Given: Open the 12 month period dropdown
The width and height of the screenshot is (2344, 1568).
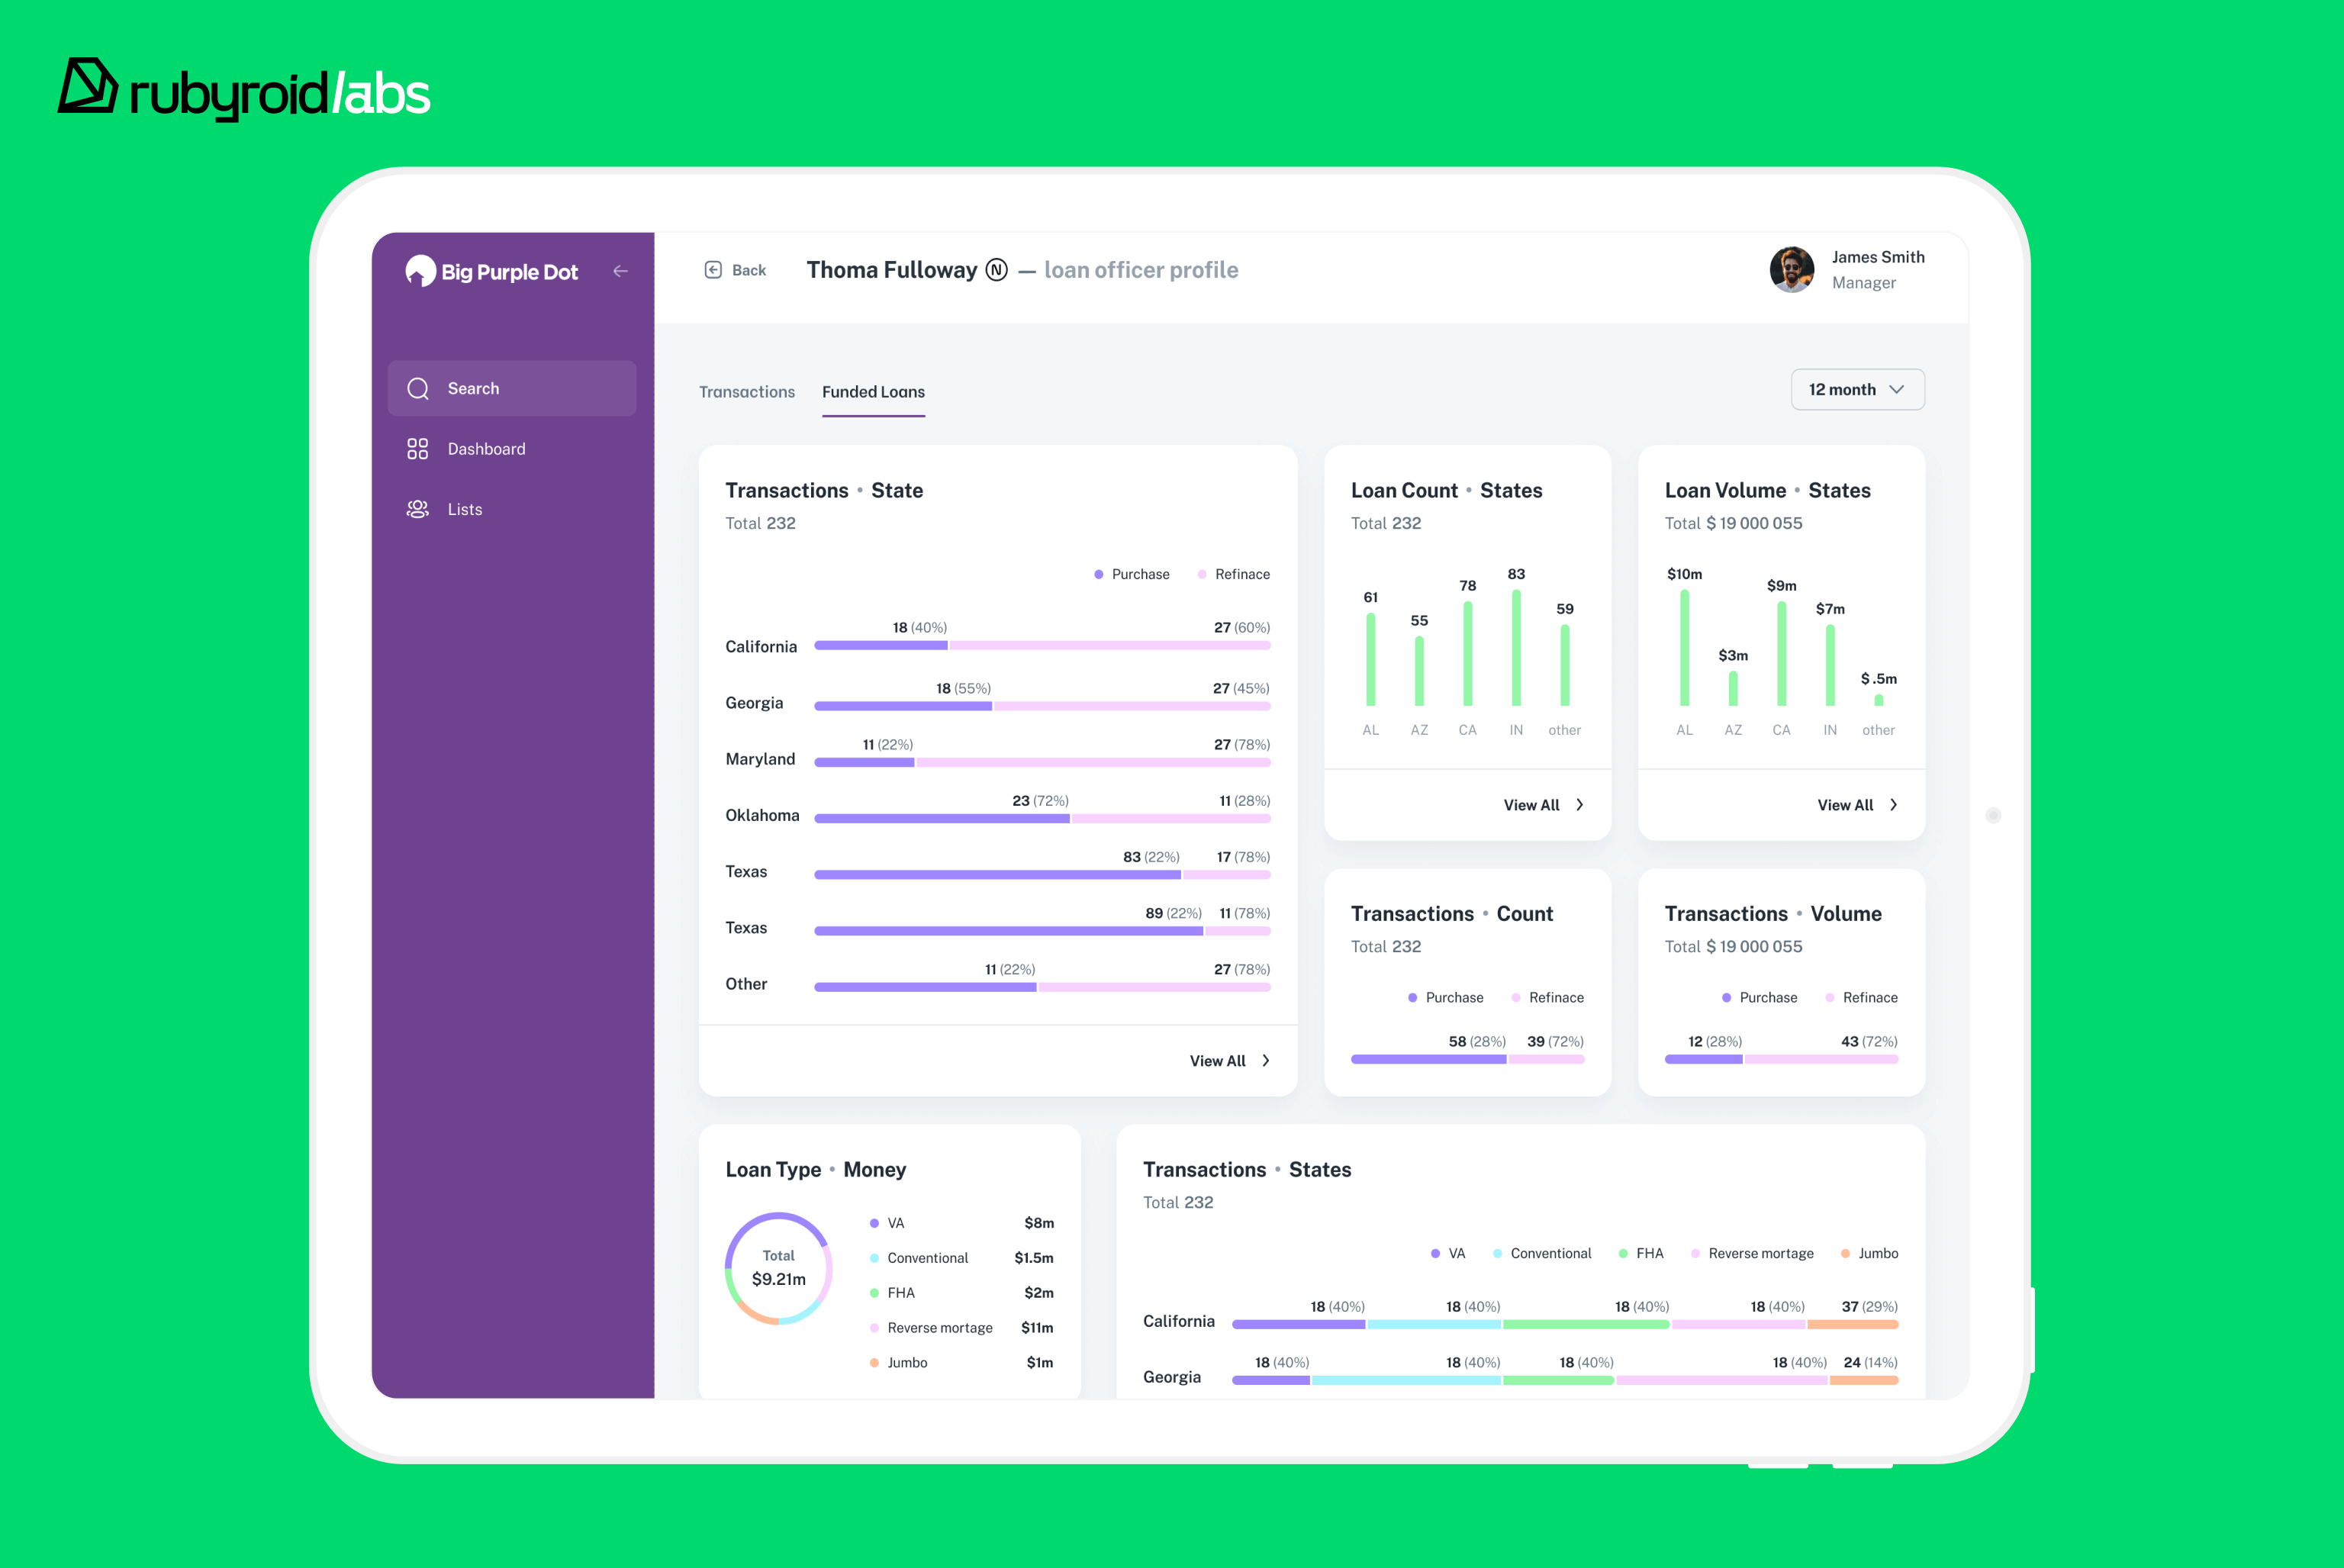Looking at the screenshot, I should [1857, 390].
